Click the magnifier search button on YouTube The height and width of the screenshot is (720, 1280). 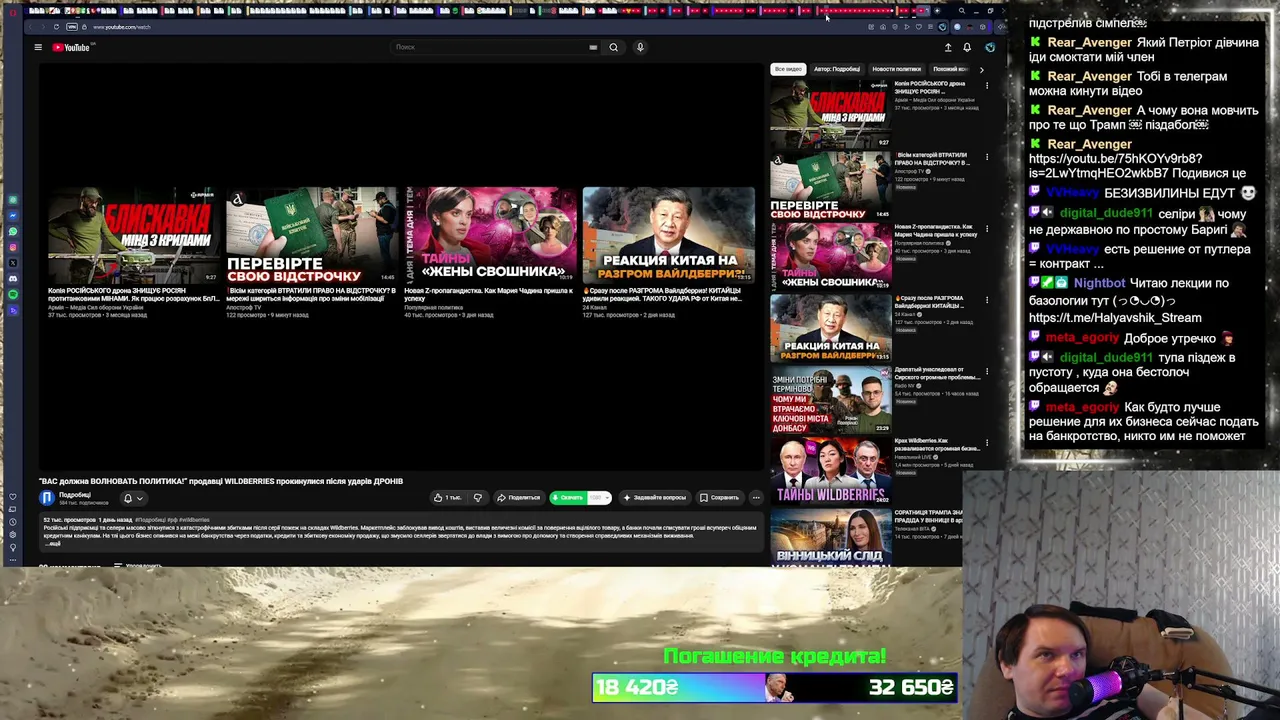click(x=614, y=47)
